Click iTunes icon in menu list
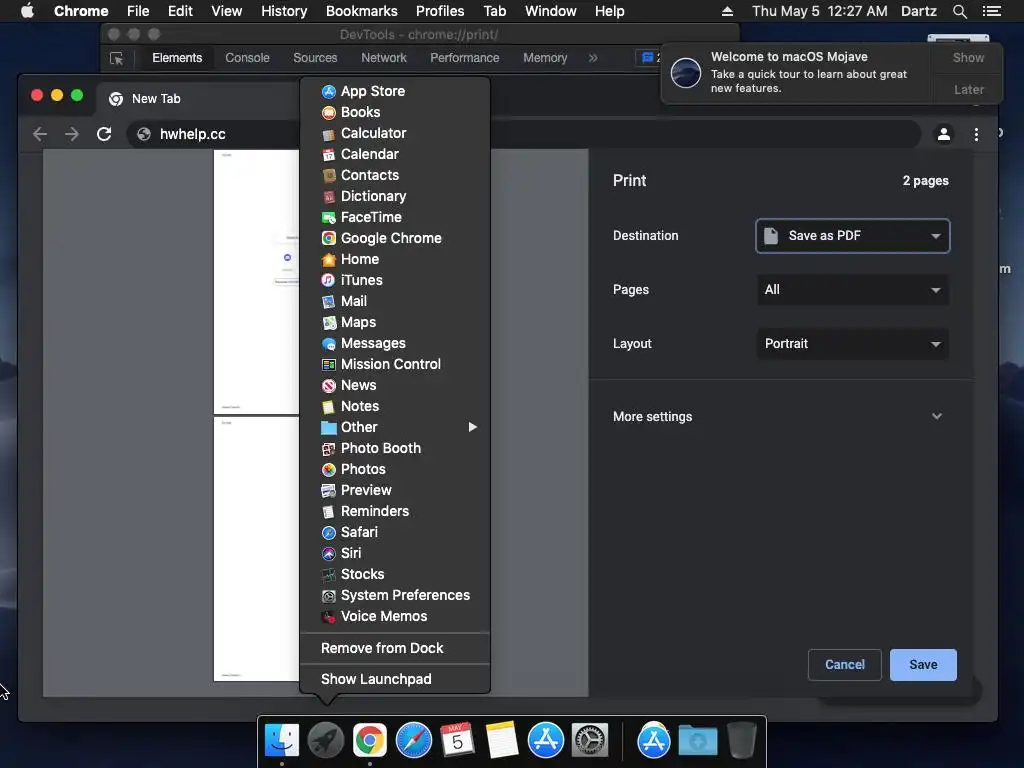This screenshot has width=1024, height=768. coord(328,280)
